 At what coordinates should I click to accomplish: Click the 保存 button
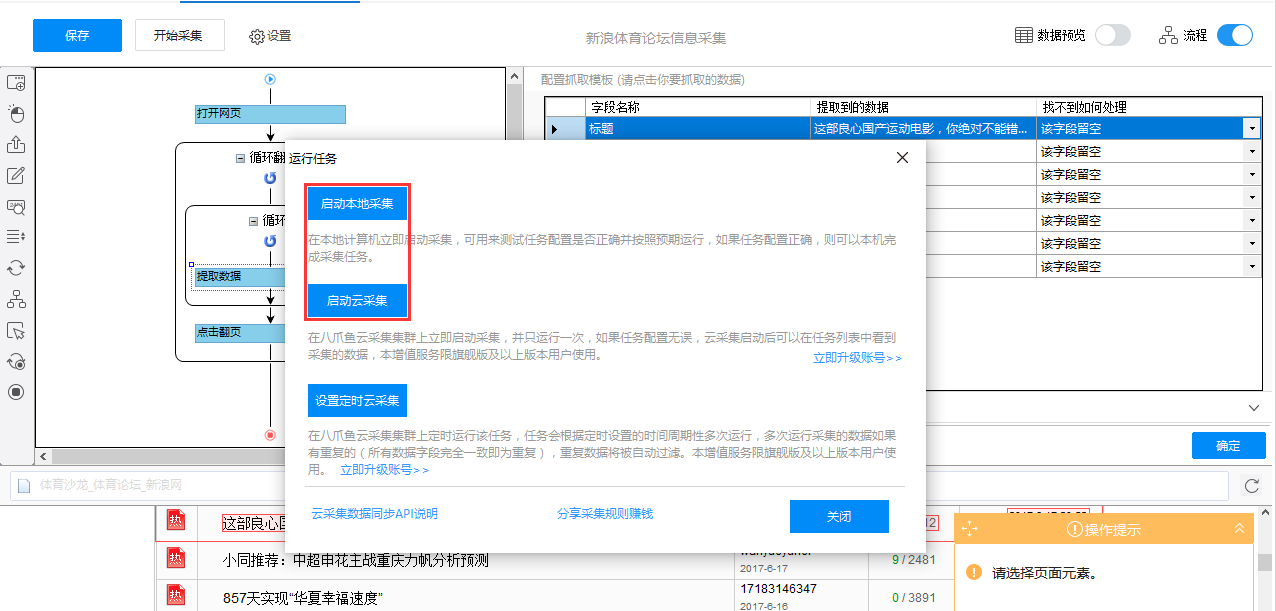tap(77, 35)
